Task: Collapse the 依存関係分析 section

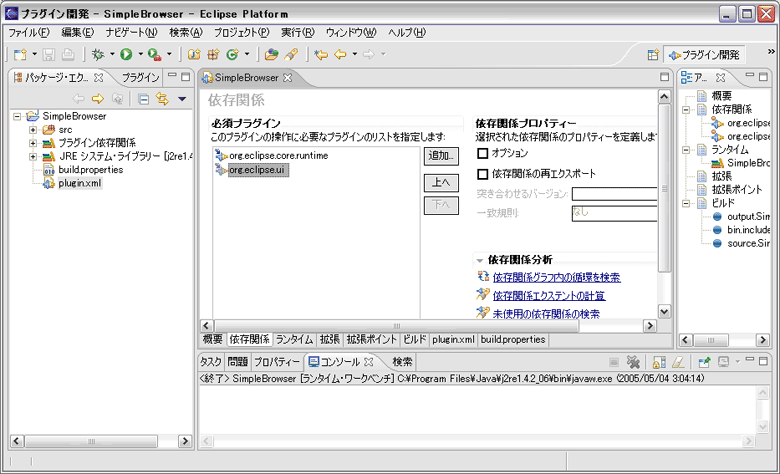Action: 480,260
